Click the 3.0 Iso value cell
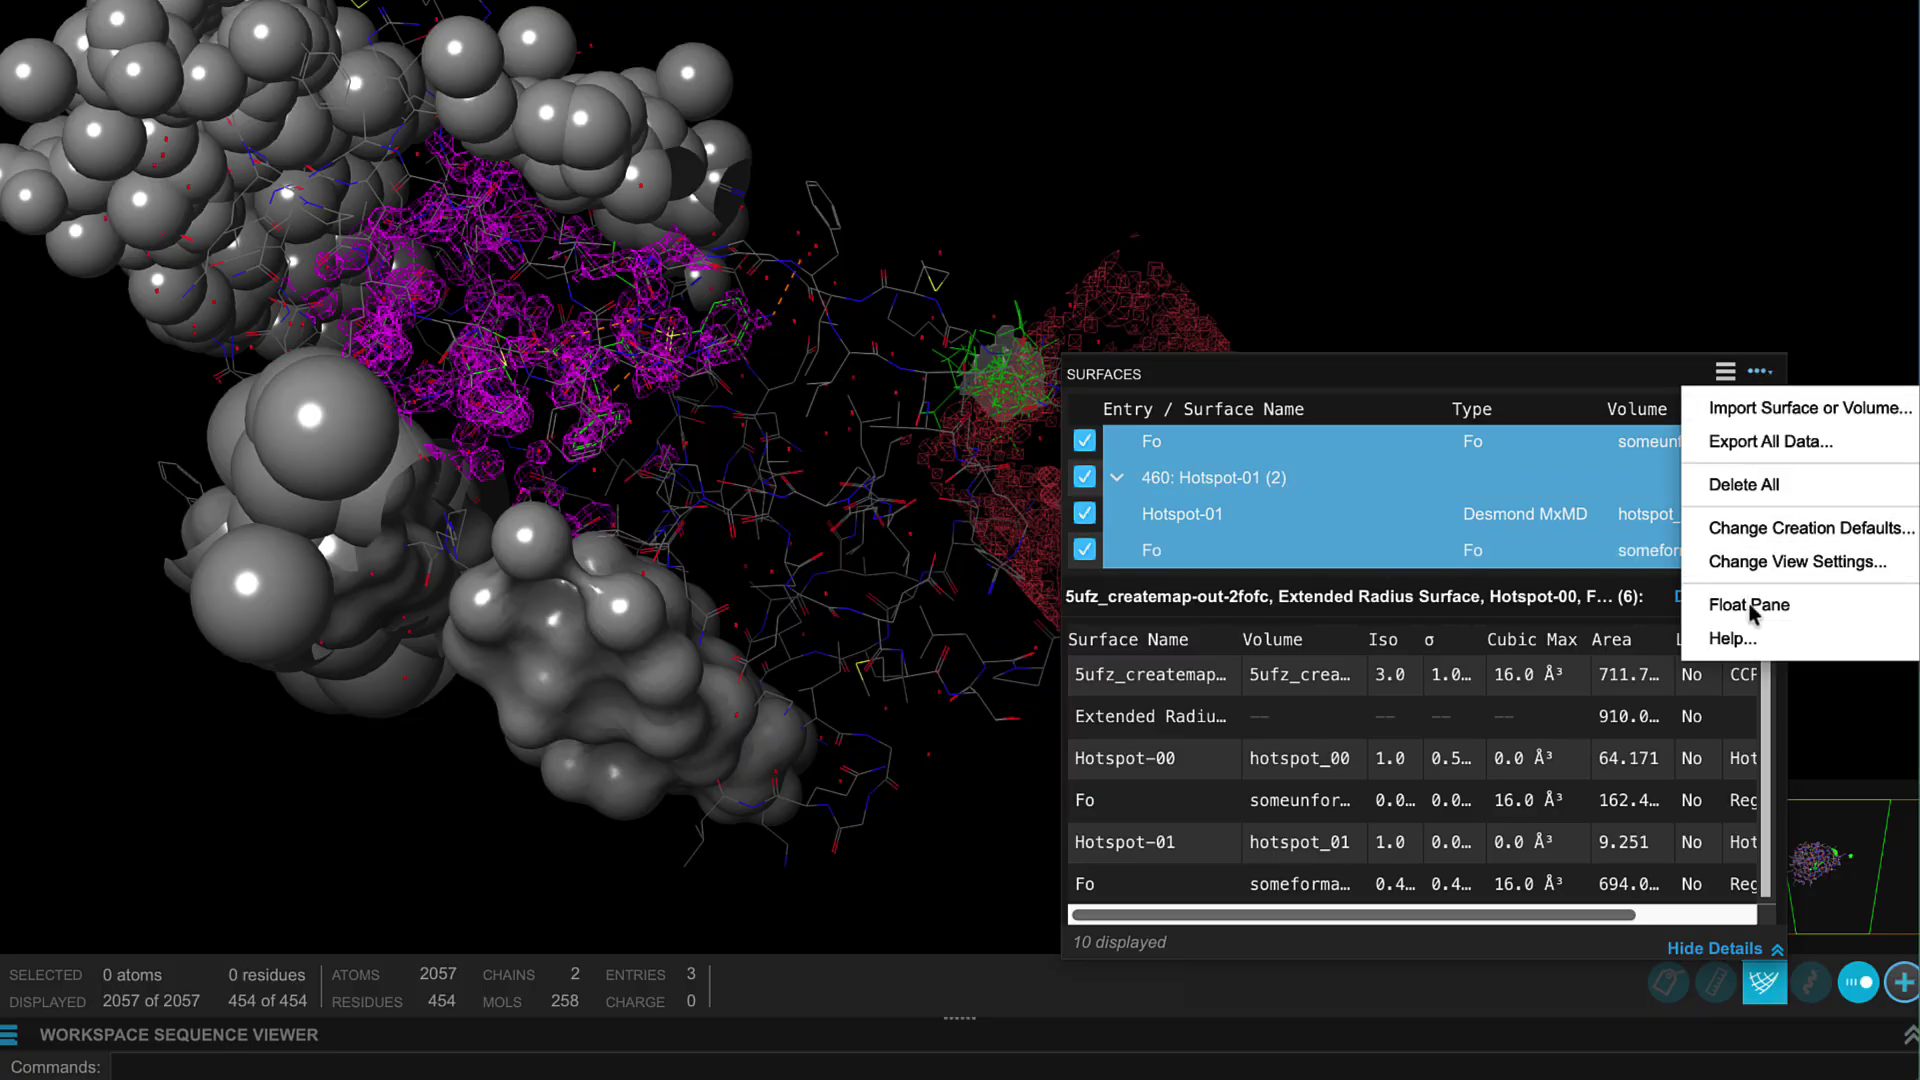Image resolution: width=1920 pixels, height=1080 pixels. click(x=1389, y=675)
